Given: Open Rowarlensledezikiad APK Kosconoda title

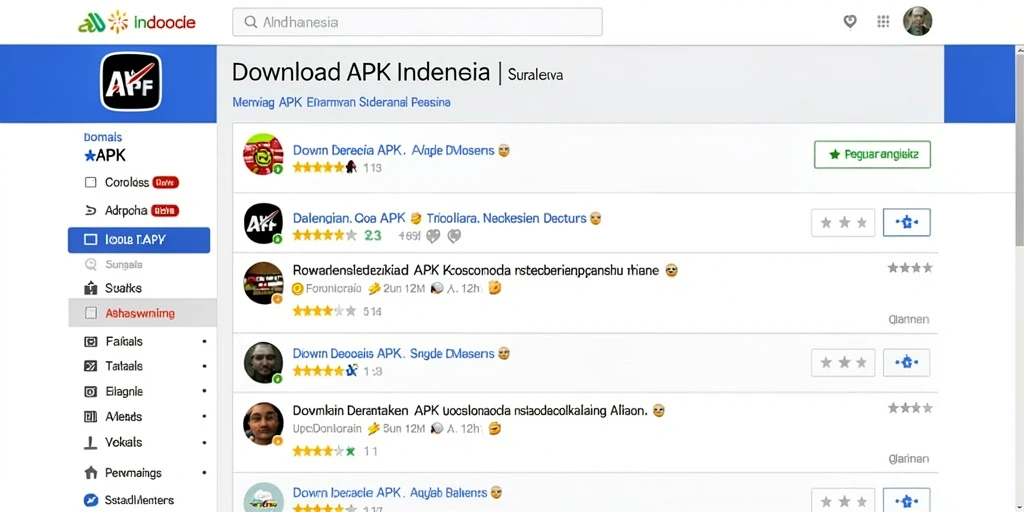Looking at the screenshot, I should pyautogui.click(x=475, y=270).
